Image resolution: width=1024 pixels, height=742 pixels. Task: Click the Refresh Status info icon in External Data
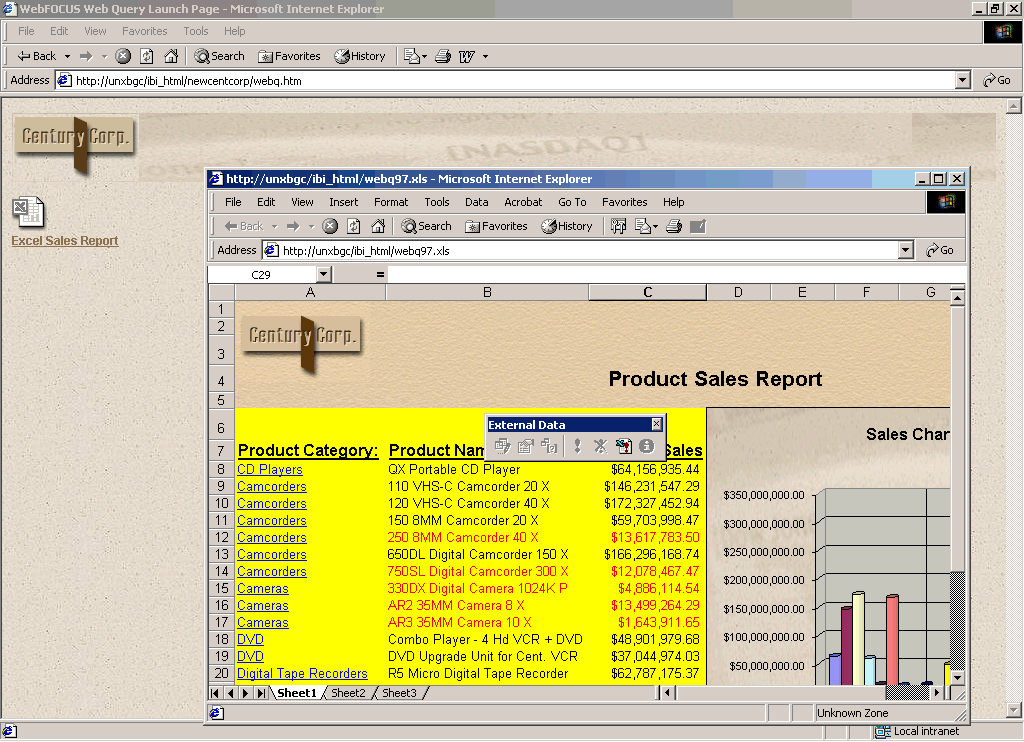click(647, 446)
